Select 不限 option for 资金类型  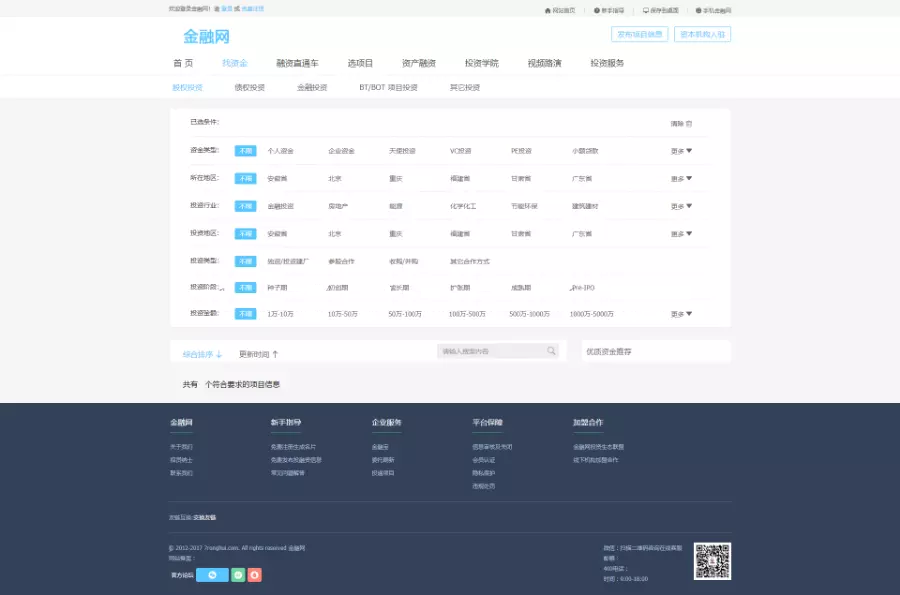[245, 151]
